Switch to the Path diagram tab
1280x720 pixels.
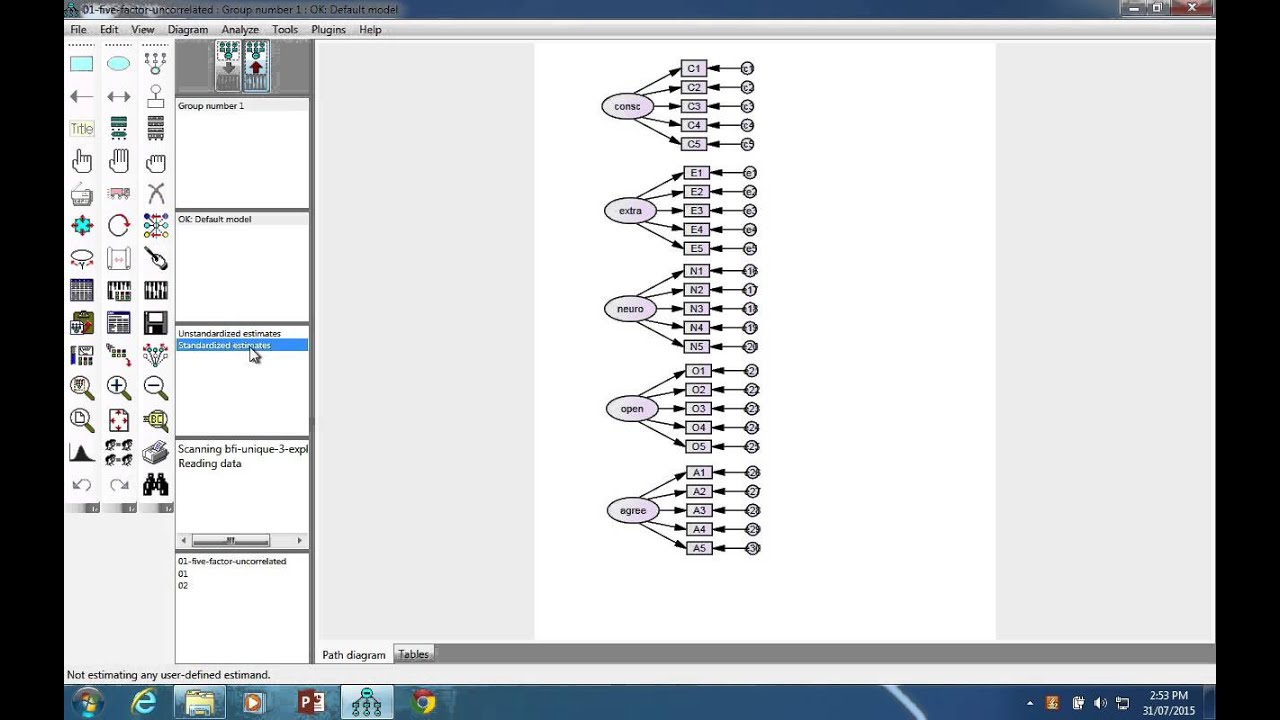pyautogui.click(x=353, y=655)
